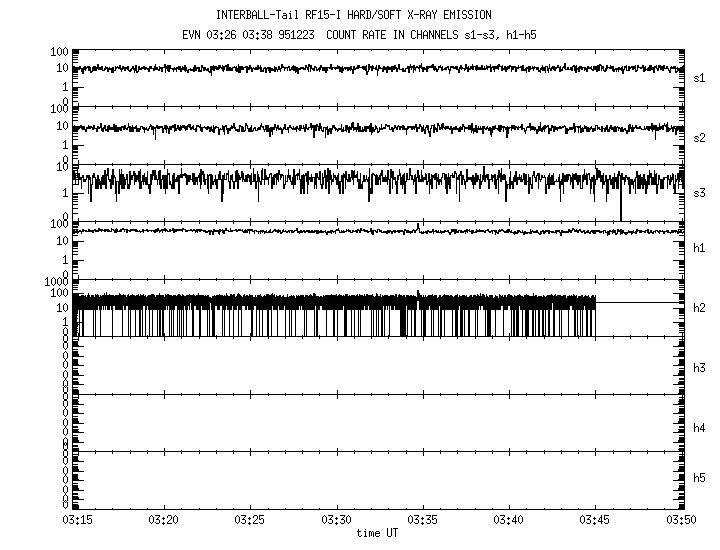Image resolution: width=720 pixels, height=550 pixels.
Task: Click the INTERBALL-Tail RF15-I title text
Action: 367,15
